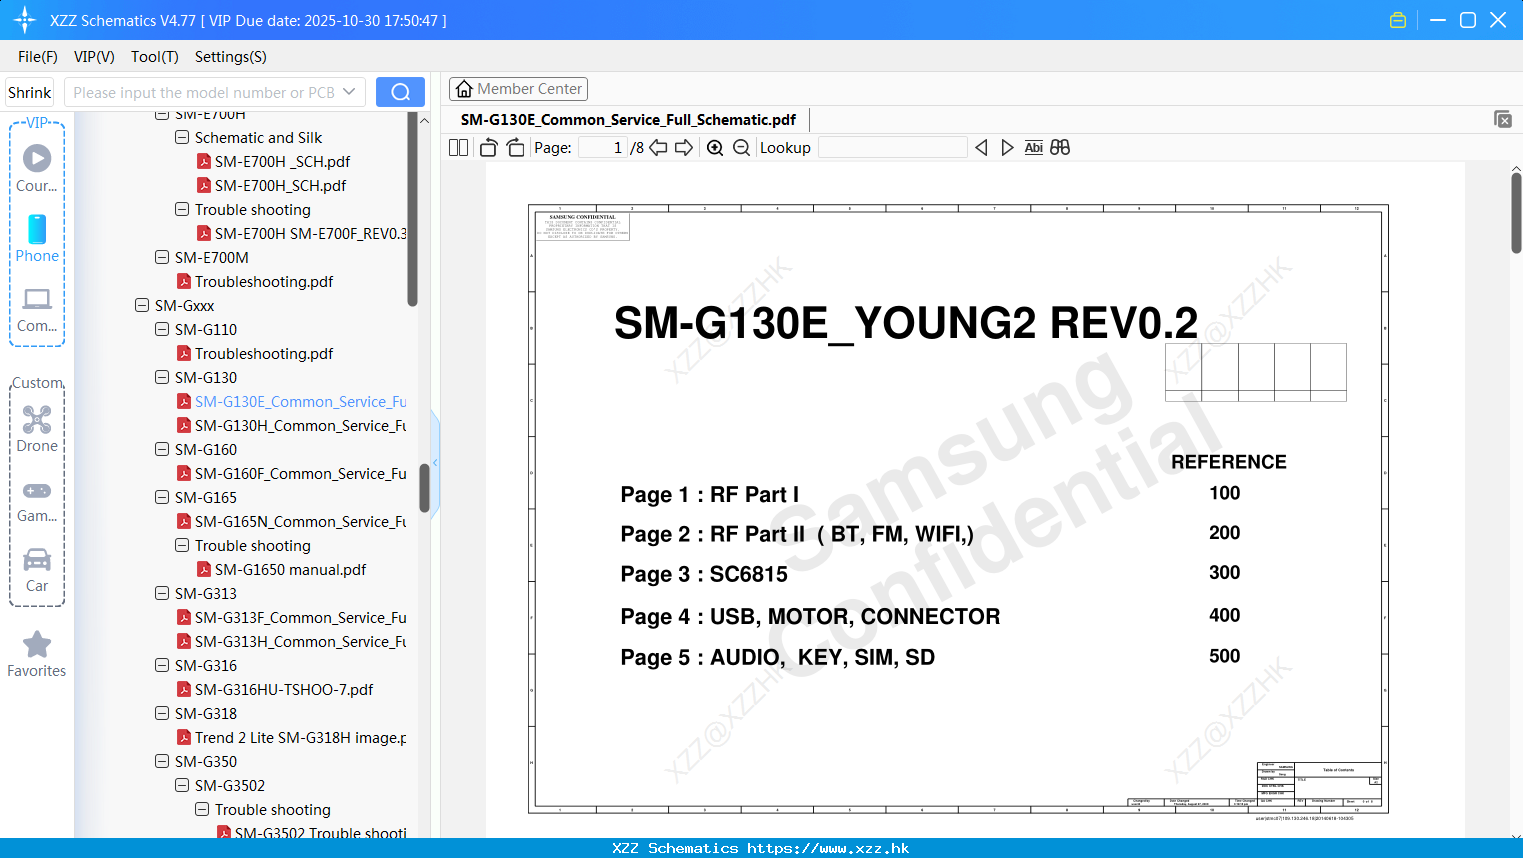Open SM-E700H _SCH.pdf file
The image size is (1523, 858).
[282, 161]
